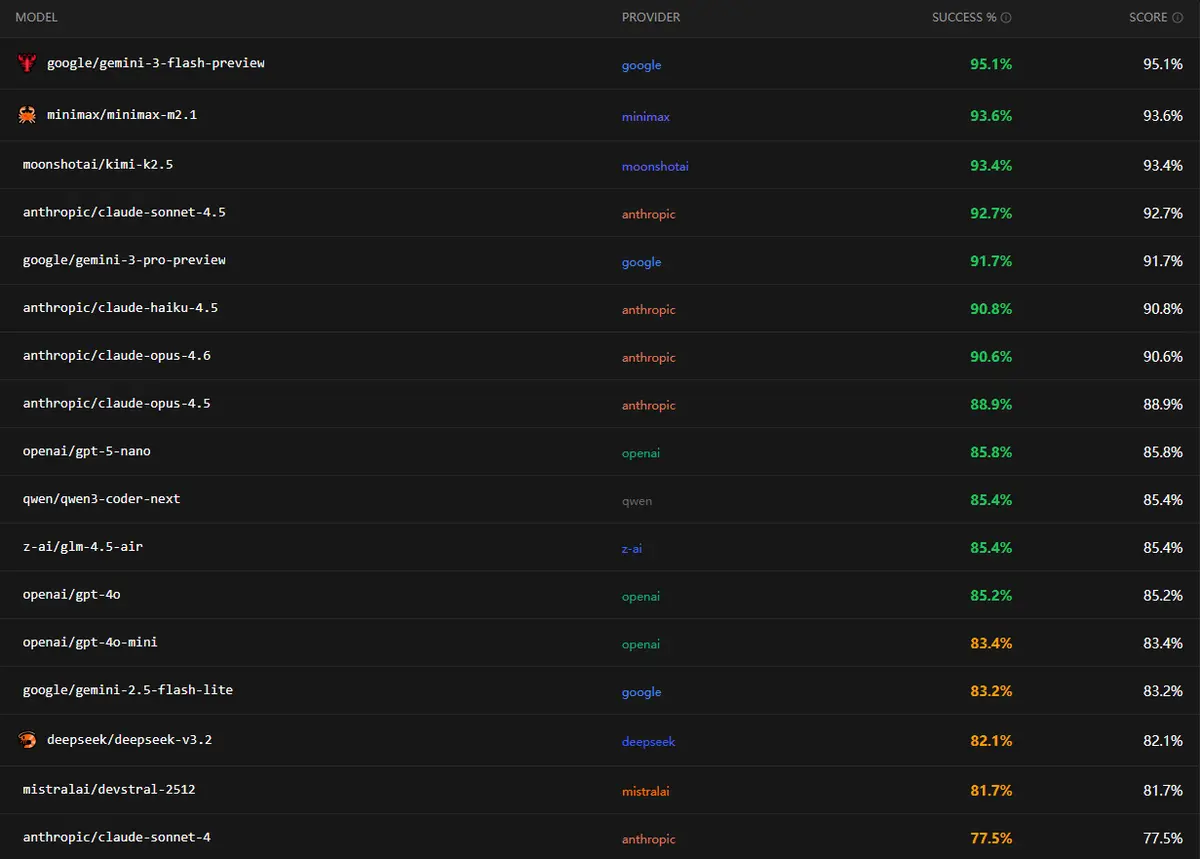Click the orange 83.4% success value
Screen dimensions: 1200x859
[991, 643]
